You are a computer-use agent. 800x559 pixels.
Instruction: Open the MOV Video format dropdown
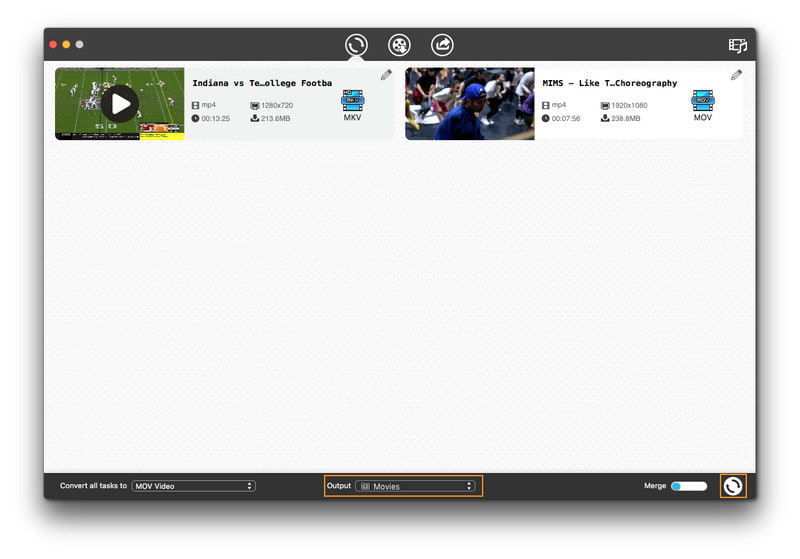(194, 486)
